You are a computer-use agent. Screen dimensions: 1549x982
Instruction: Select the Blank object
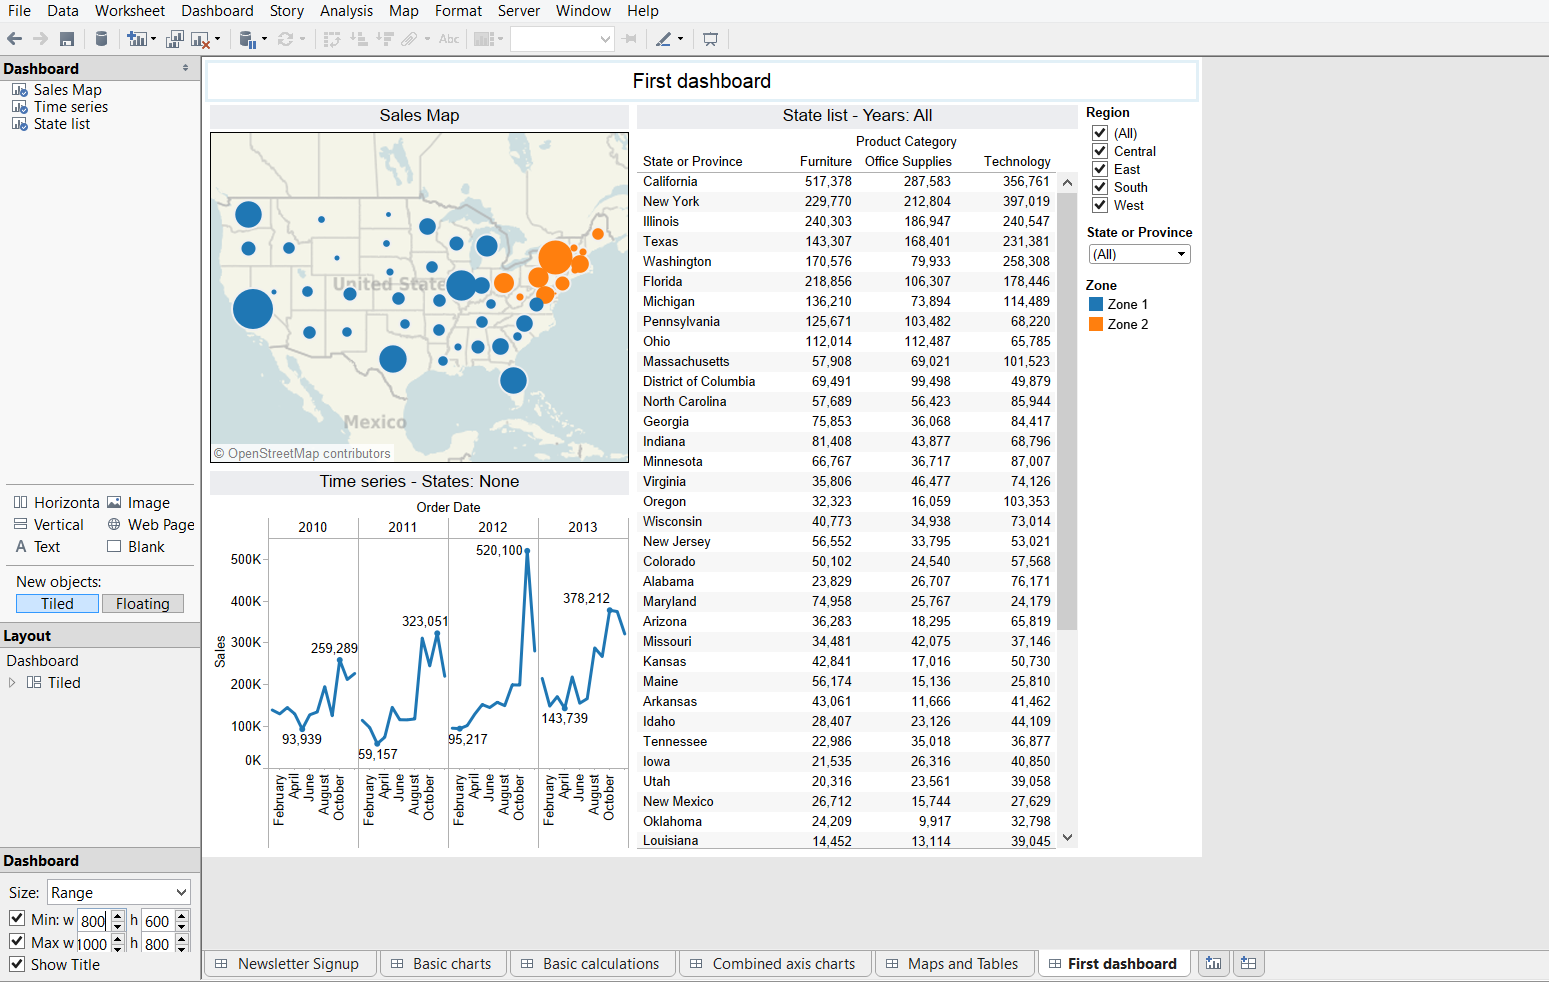point(136,547)
